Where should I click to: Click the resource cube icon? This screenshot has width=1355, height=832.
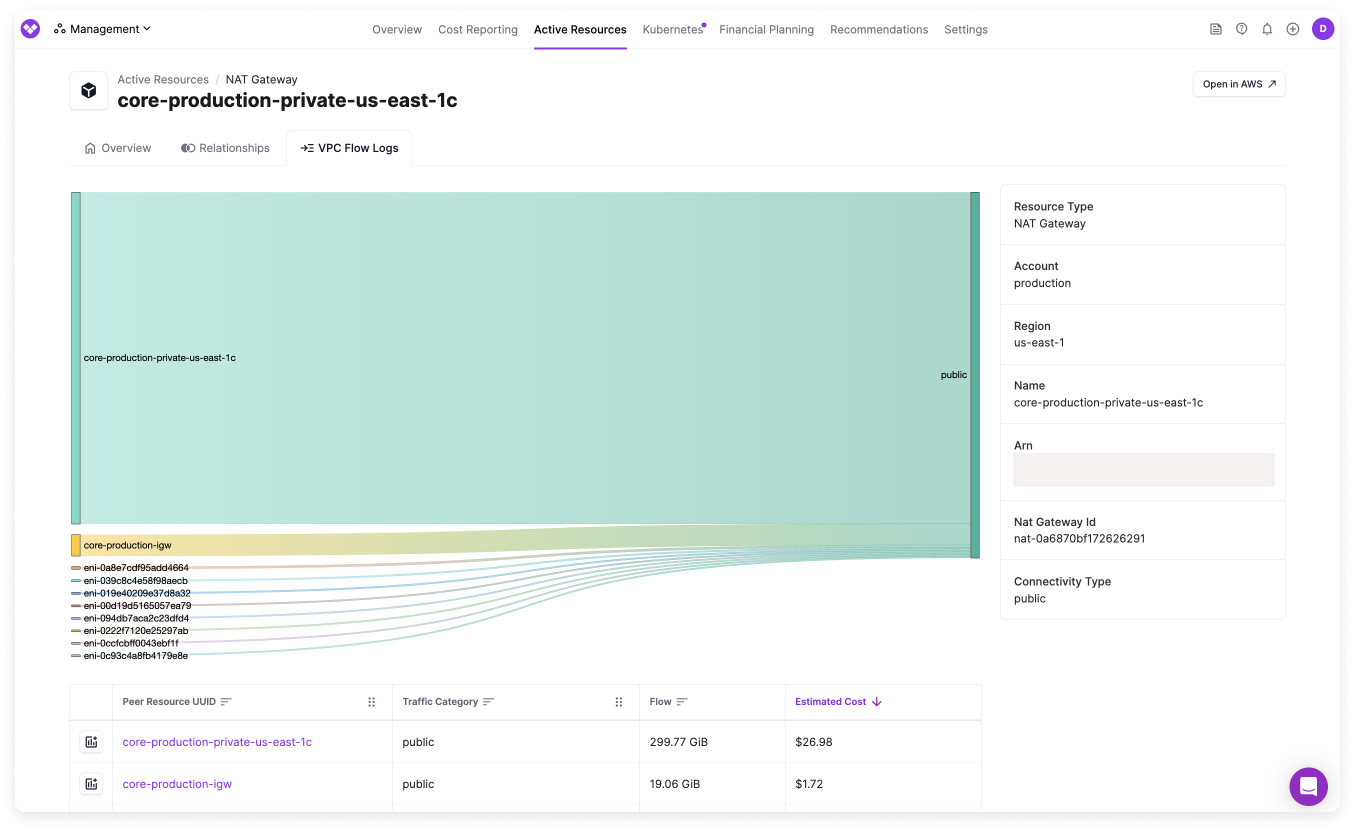click(x=89, y=91)
